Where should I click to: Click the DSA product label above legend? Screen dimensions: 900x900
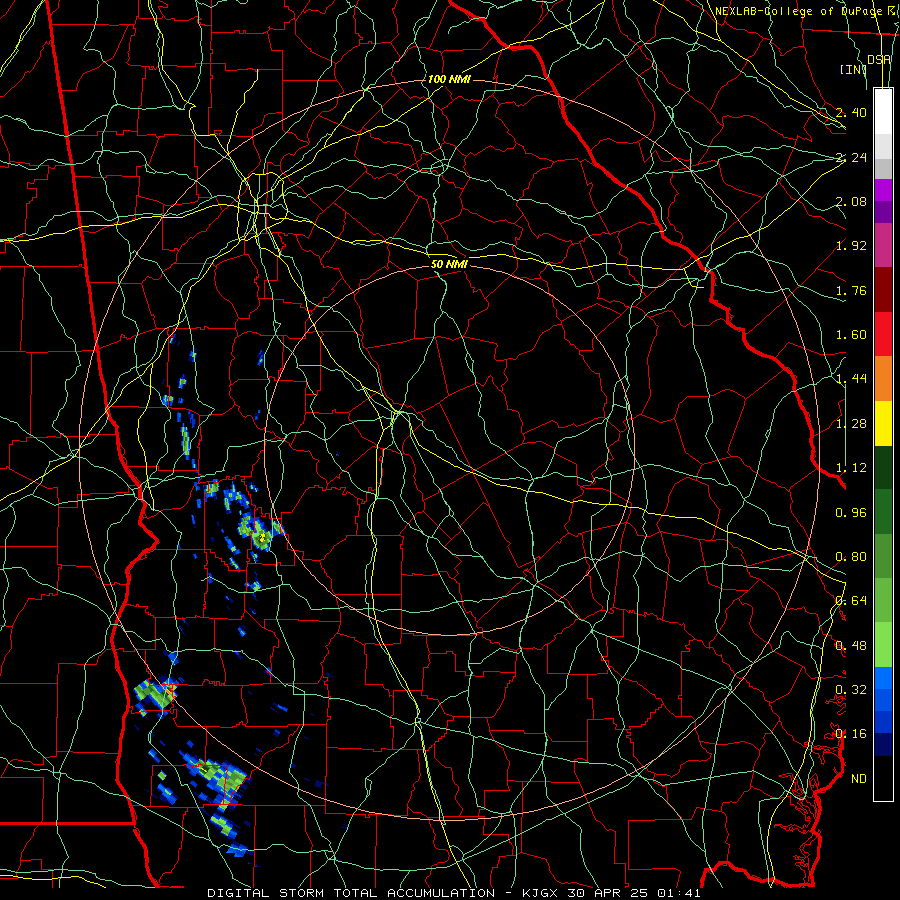pyautogui.click(x=879, y=59)
